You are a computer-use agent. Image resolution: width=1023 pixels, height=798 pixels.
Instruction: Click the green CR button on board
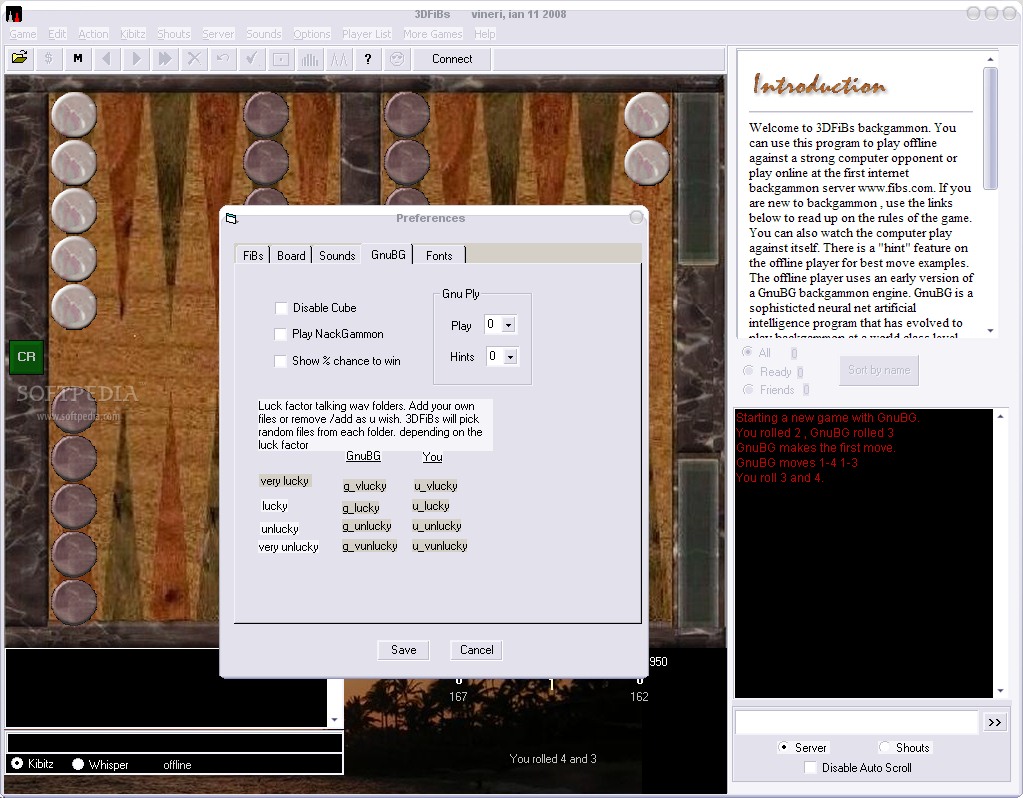click(x=27, y=357)
